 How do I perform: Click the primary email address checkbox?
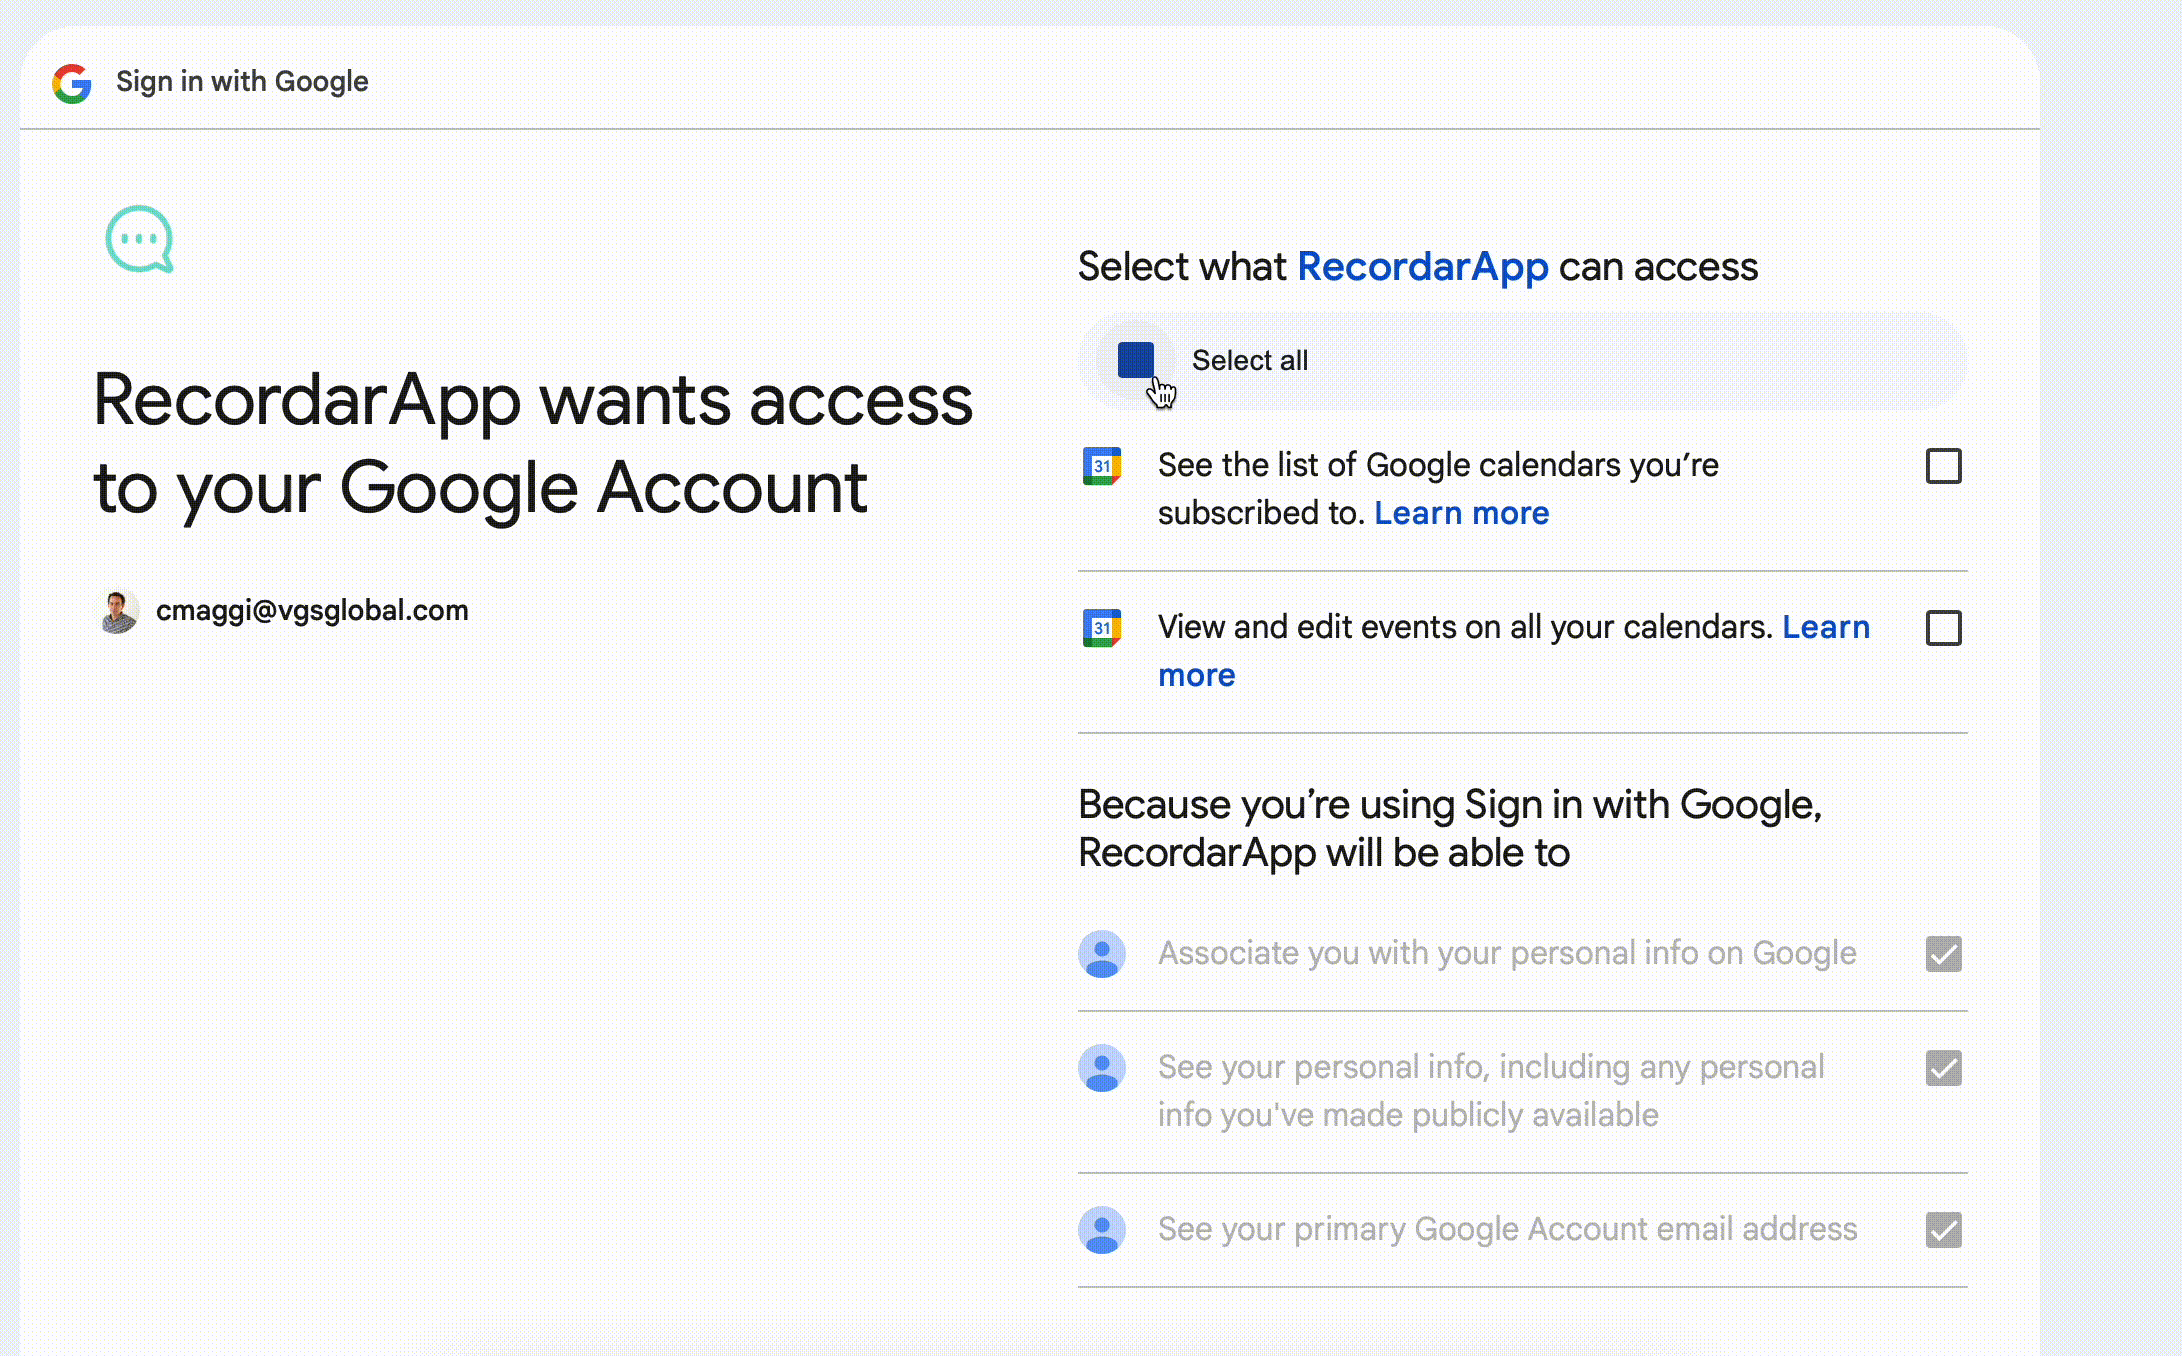click(1943, 1230)
